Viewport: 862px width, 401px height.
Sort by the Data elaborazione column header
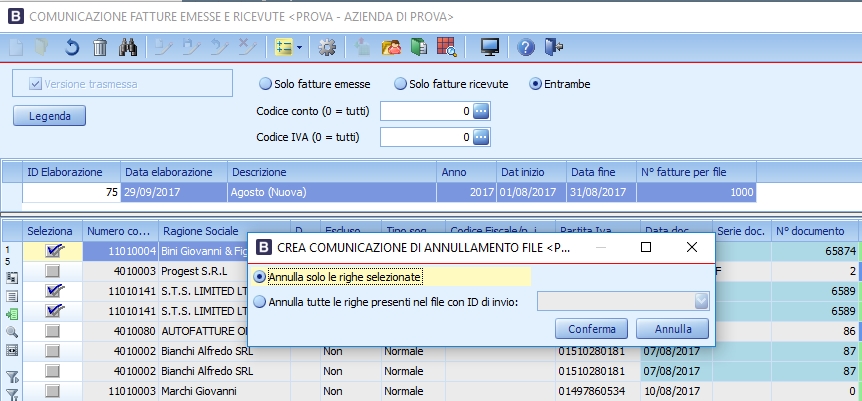[x=174, y=172]
